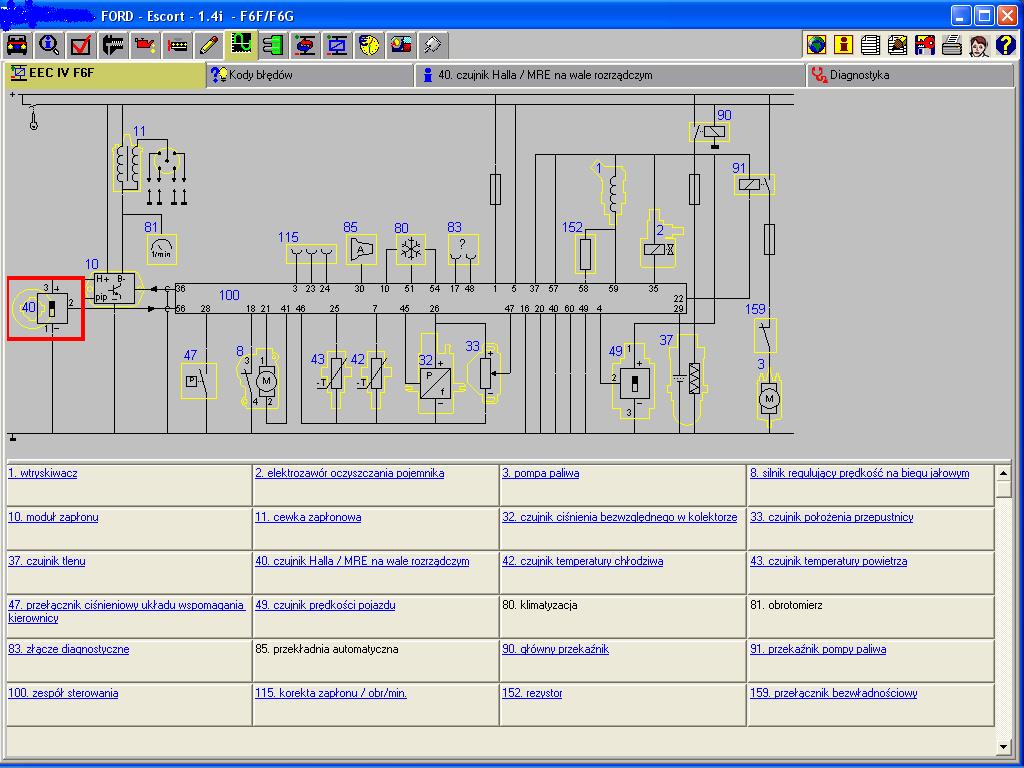This screenshot has width=1024, height=768.
Task: Open the Diagnostyka tab
Action: [x=858, y=75]
